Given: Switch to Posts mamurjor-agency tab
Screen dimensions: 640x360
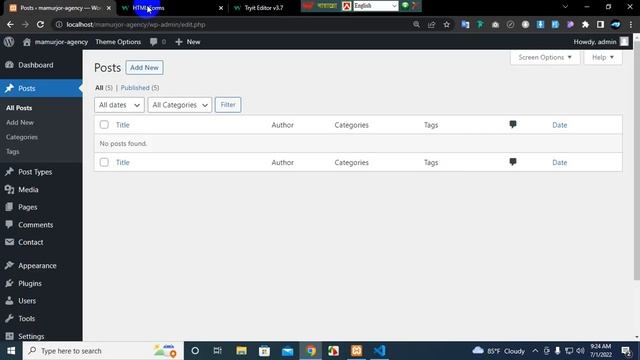Looking at the screenshot, I should [x=60, y=8].
